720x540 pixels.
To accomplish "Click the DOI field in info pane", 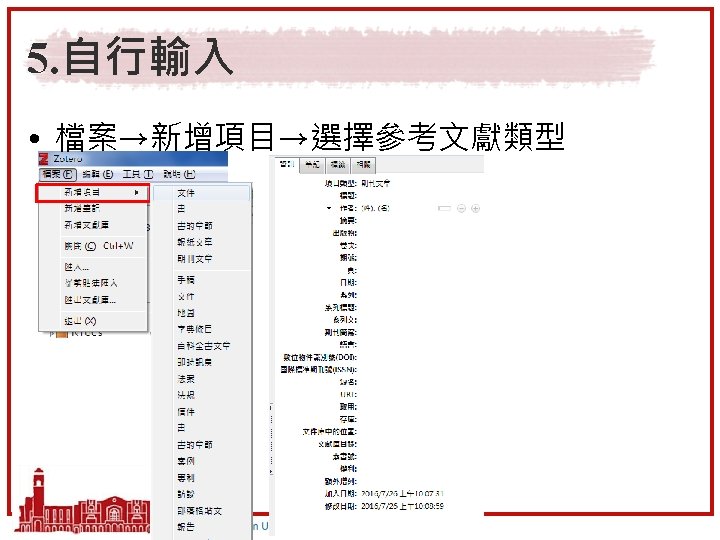I will (x=420, y=357).
